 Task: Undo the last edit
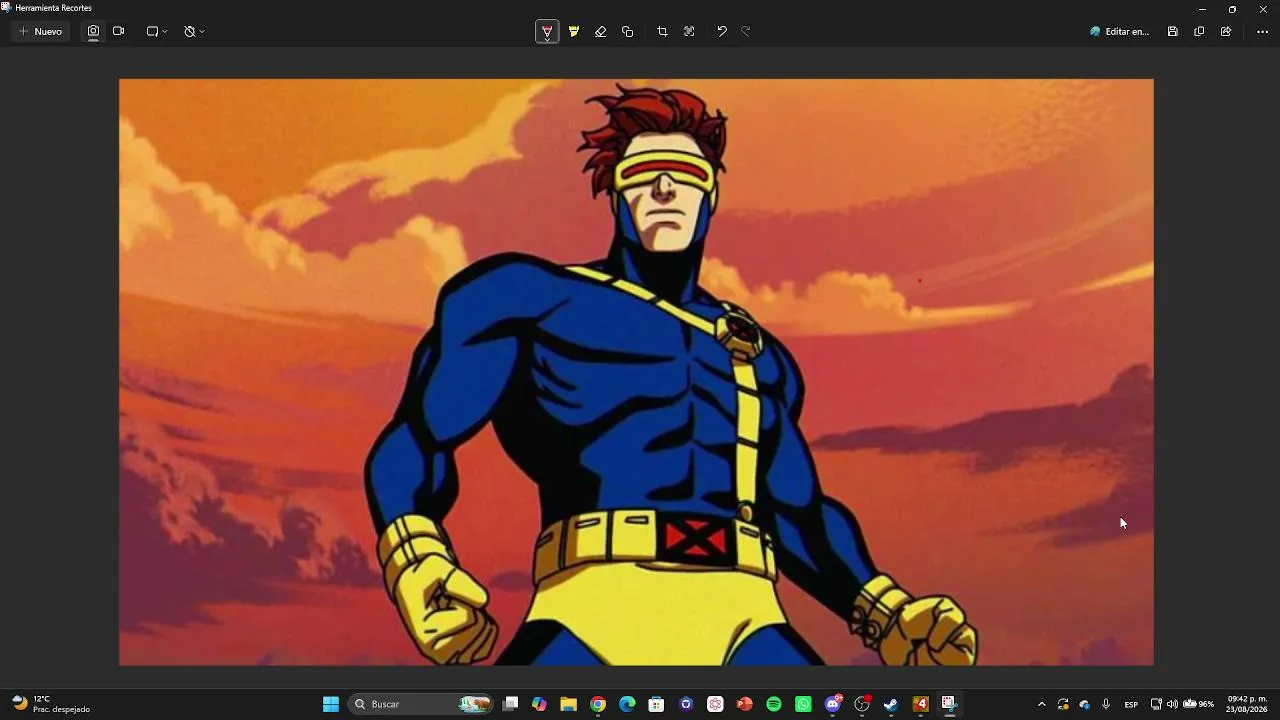click(x=722, y=31)
